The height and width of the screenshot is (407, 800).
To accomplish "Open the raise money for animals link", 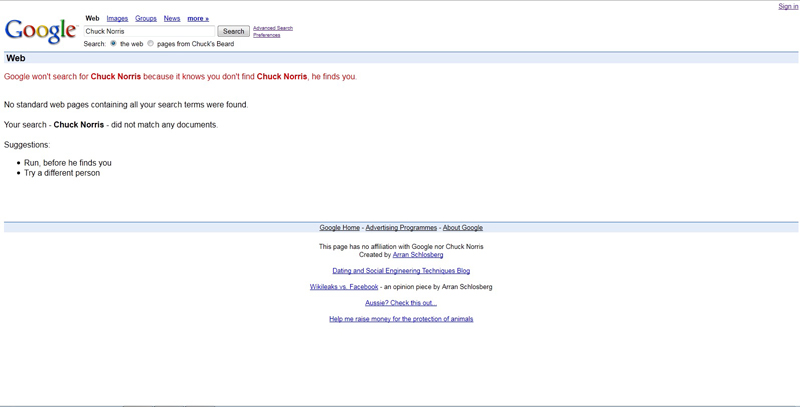I will click(x=401, y=319).
